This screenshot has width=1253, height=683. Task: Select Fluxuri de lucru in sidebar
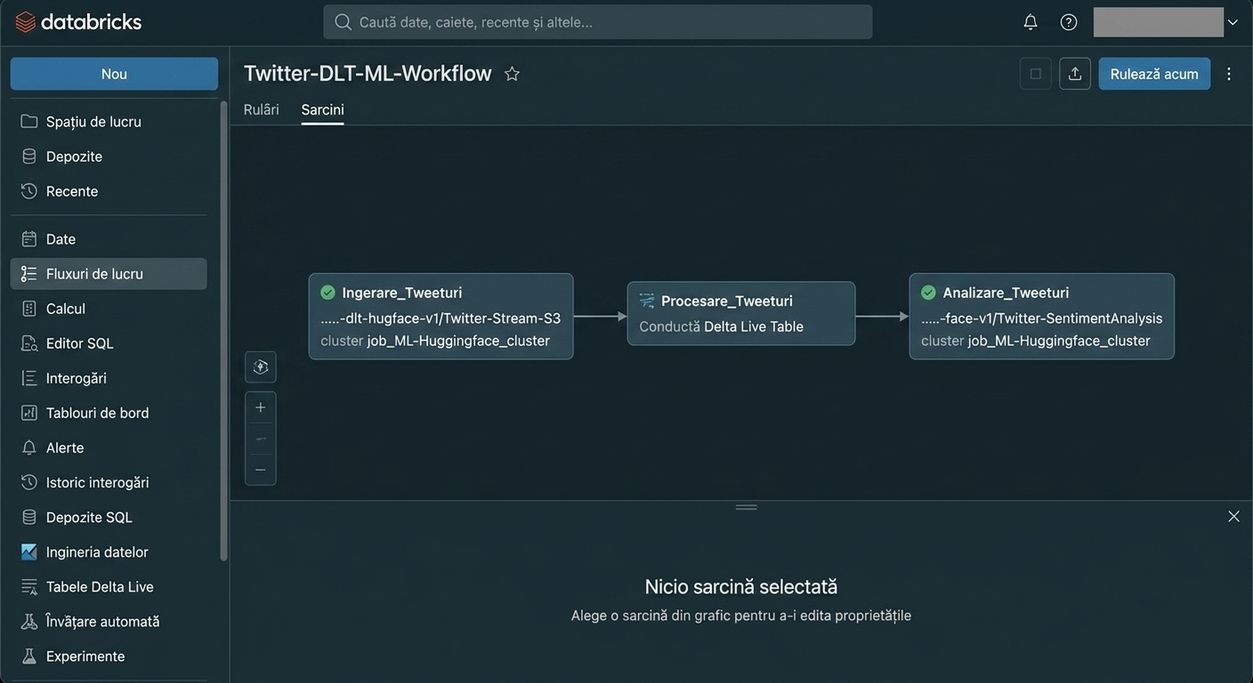point(108,273)
